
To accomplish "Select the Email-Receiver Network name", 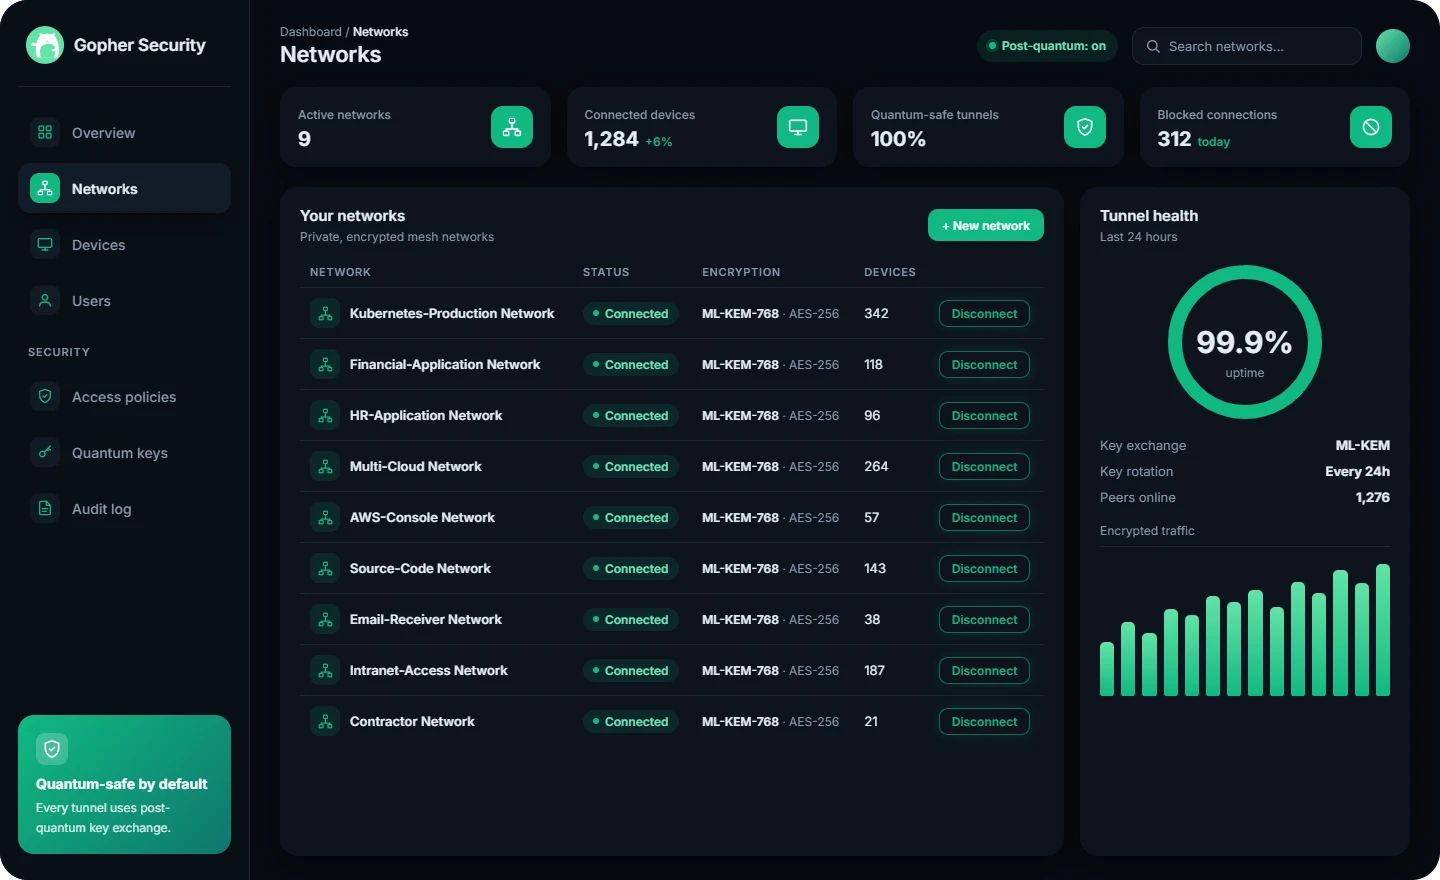I will click(x=426, y=620).
